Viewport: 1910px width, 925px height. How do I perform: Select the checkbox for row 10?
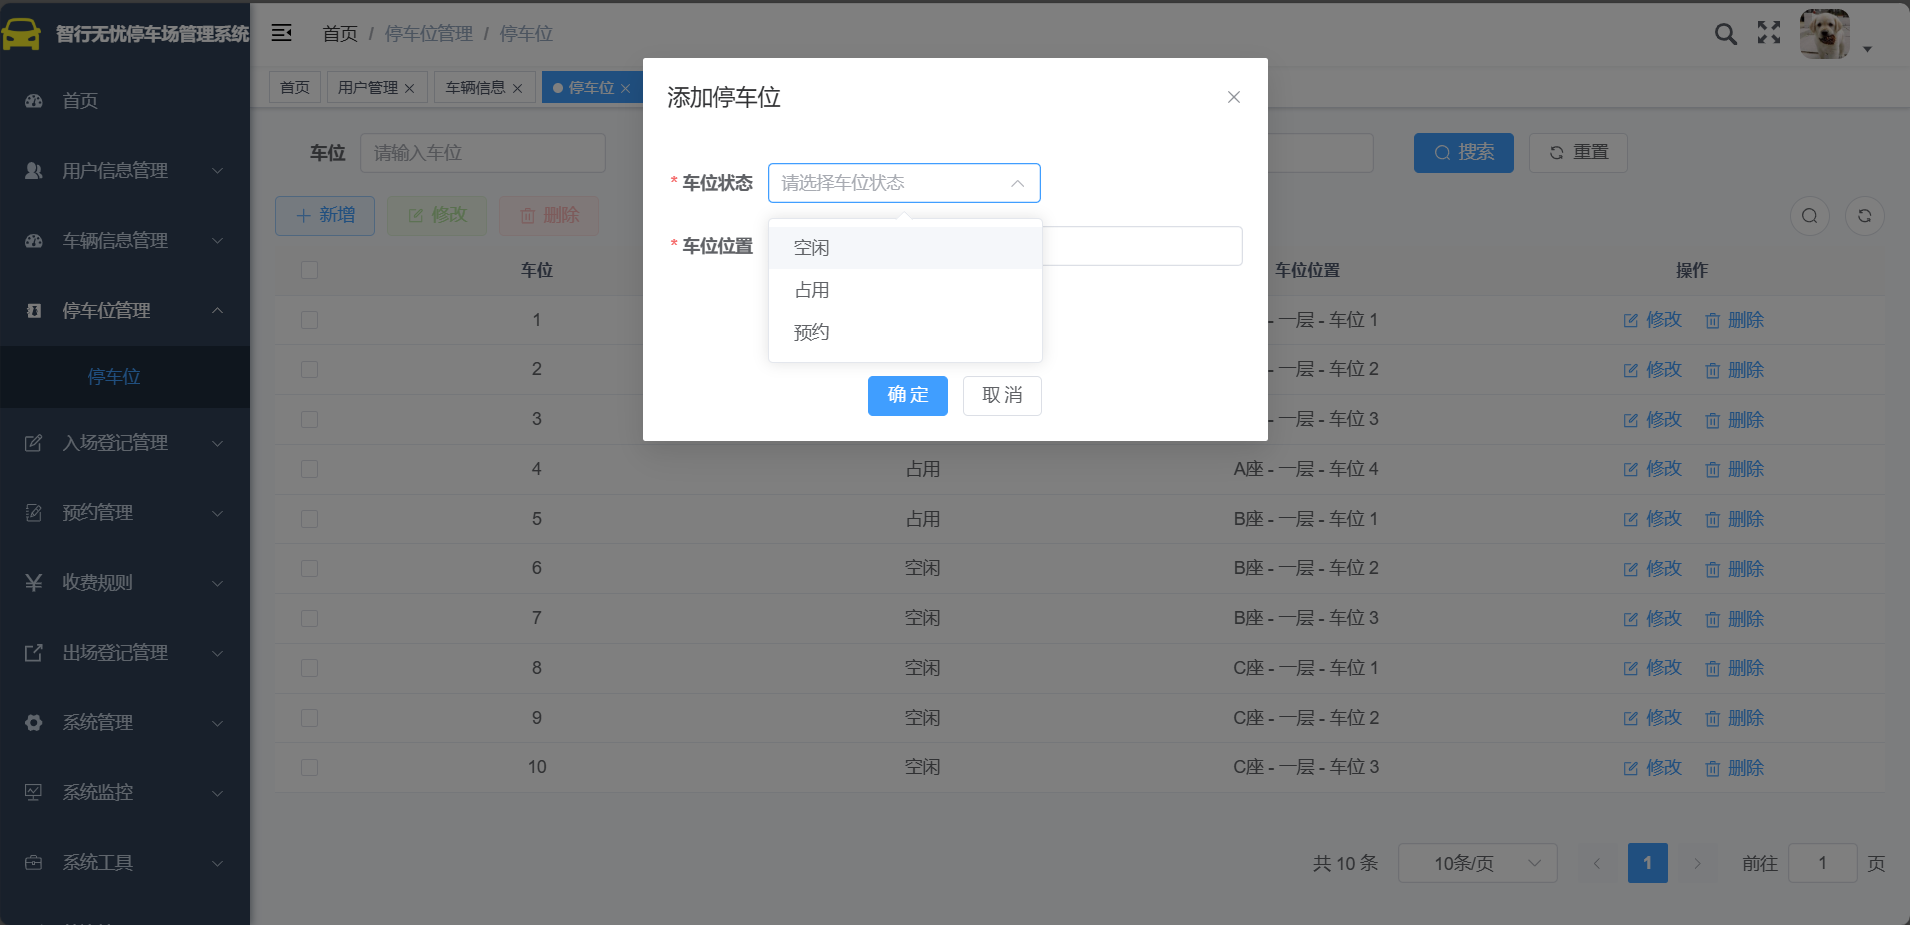(310, 767)
